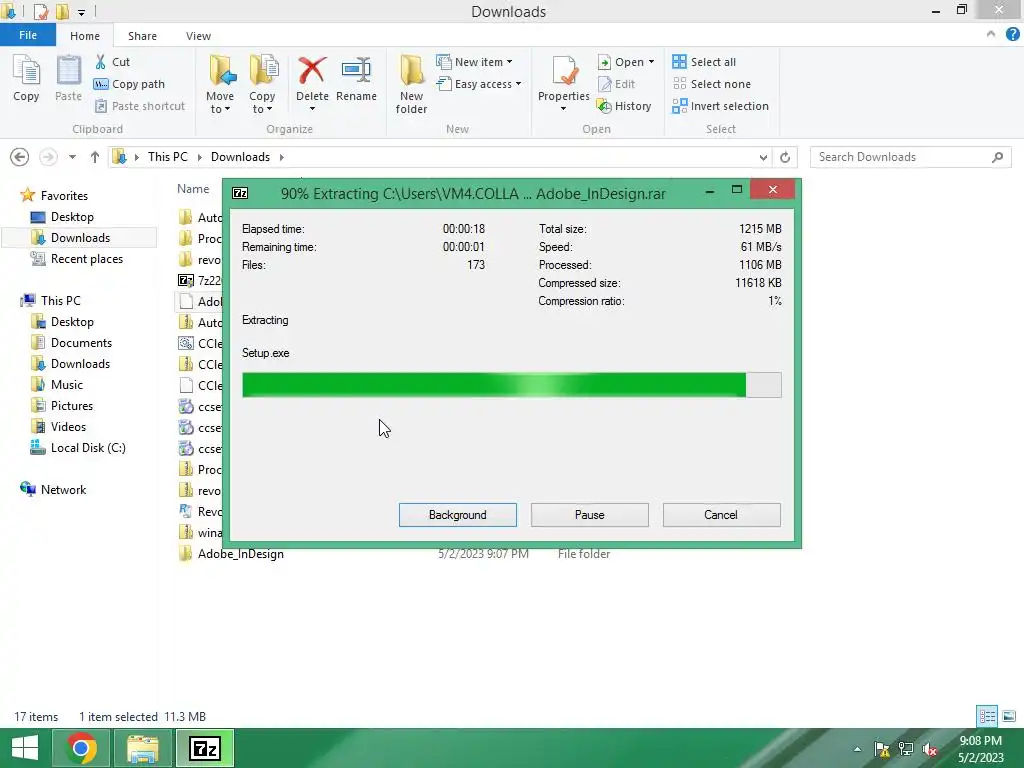Click the muted volume tray icon
The height and width of the screenshot is (768, 1024).
(930, 748)
